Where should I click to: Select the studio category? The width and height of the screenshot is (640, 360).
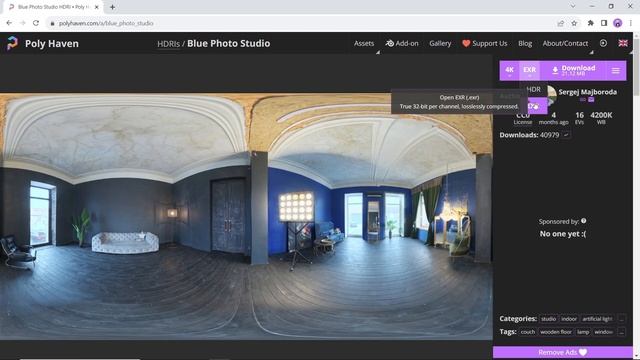coord(548,319)
